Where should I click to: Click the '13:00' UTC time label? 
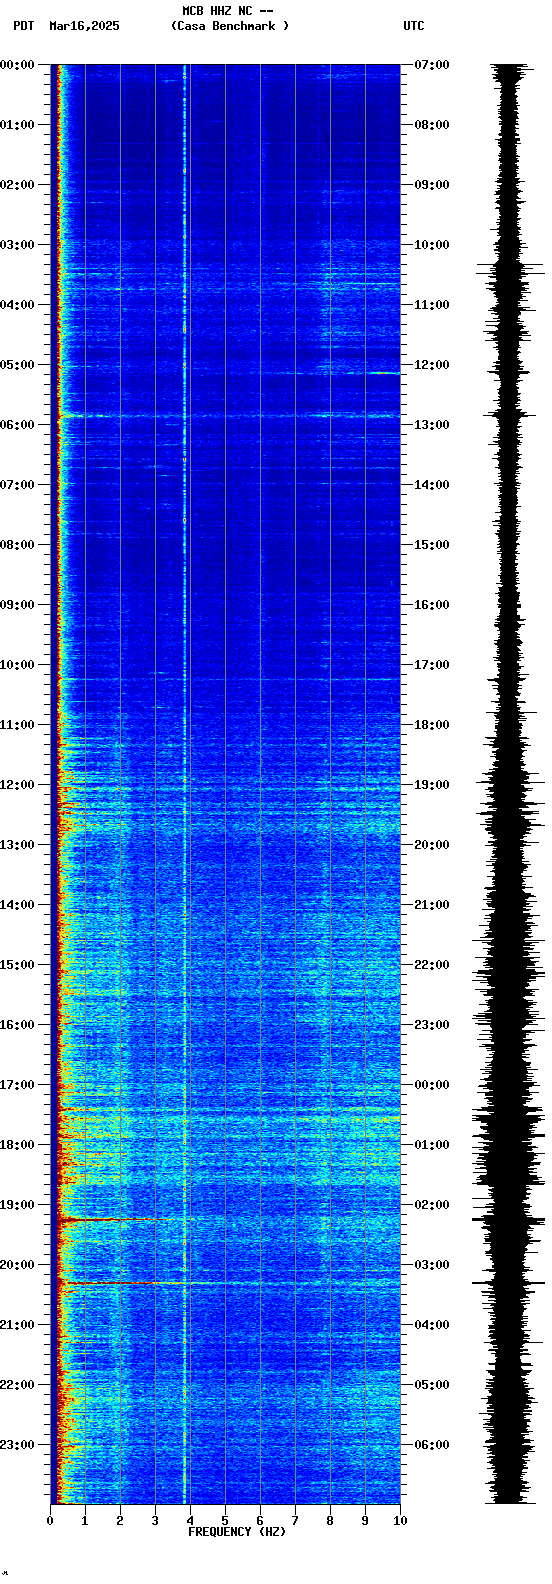click(432, 425)
